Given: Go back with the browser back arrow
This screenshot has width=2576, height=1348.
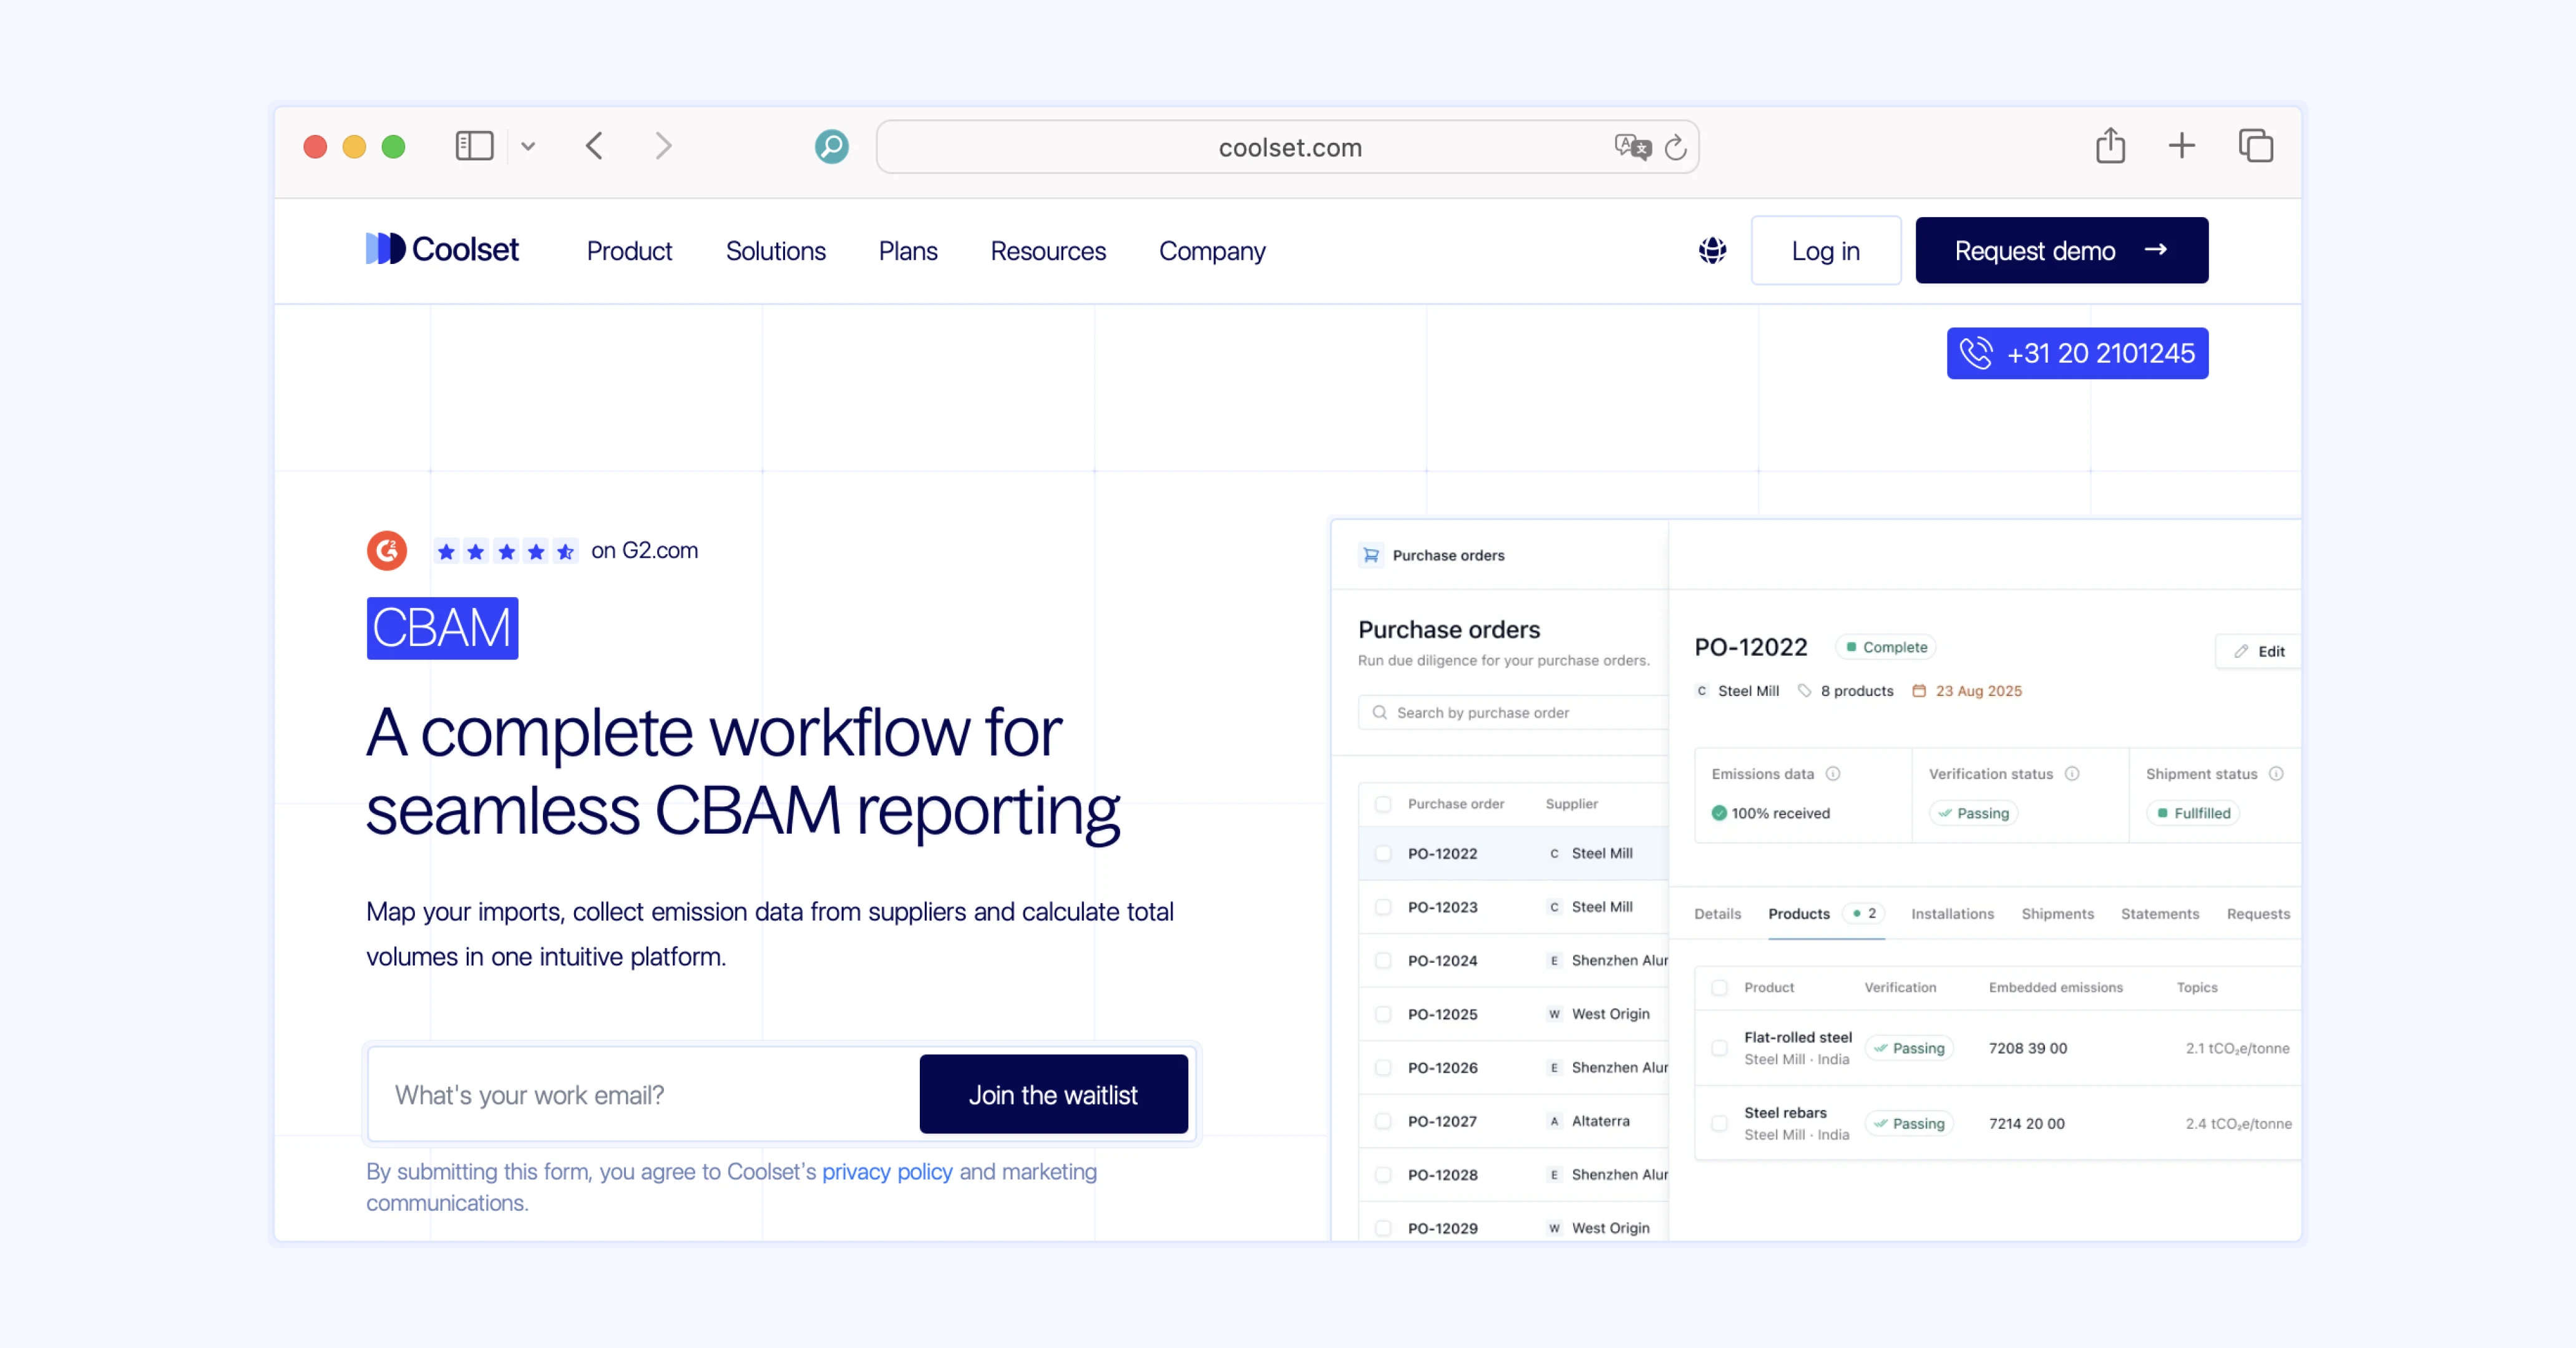Looking at the screenshot, I should pos(595,146).
